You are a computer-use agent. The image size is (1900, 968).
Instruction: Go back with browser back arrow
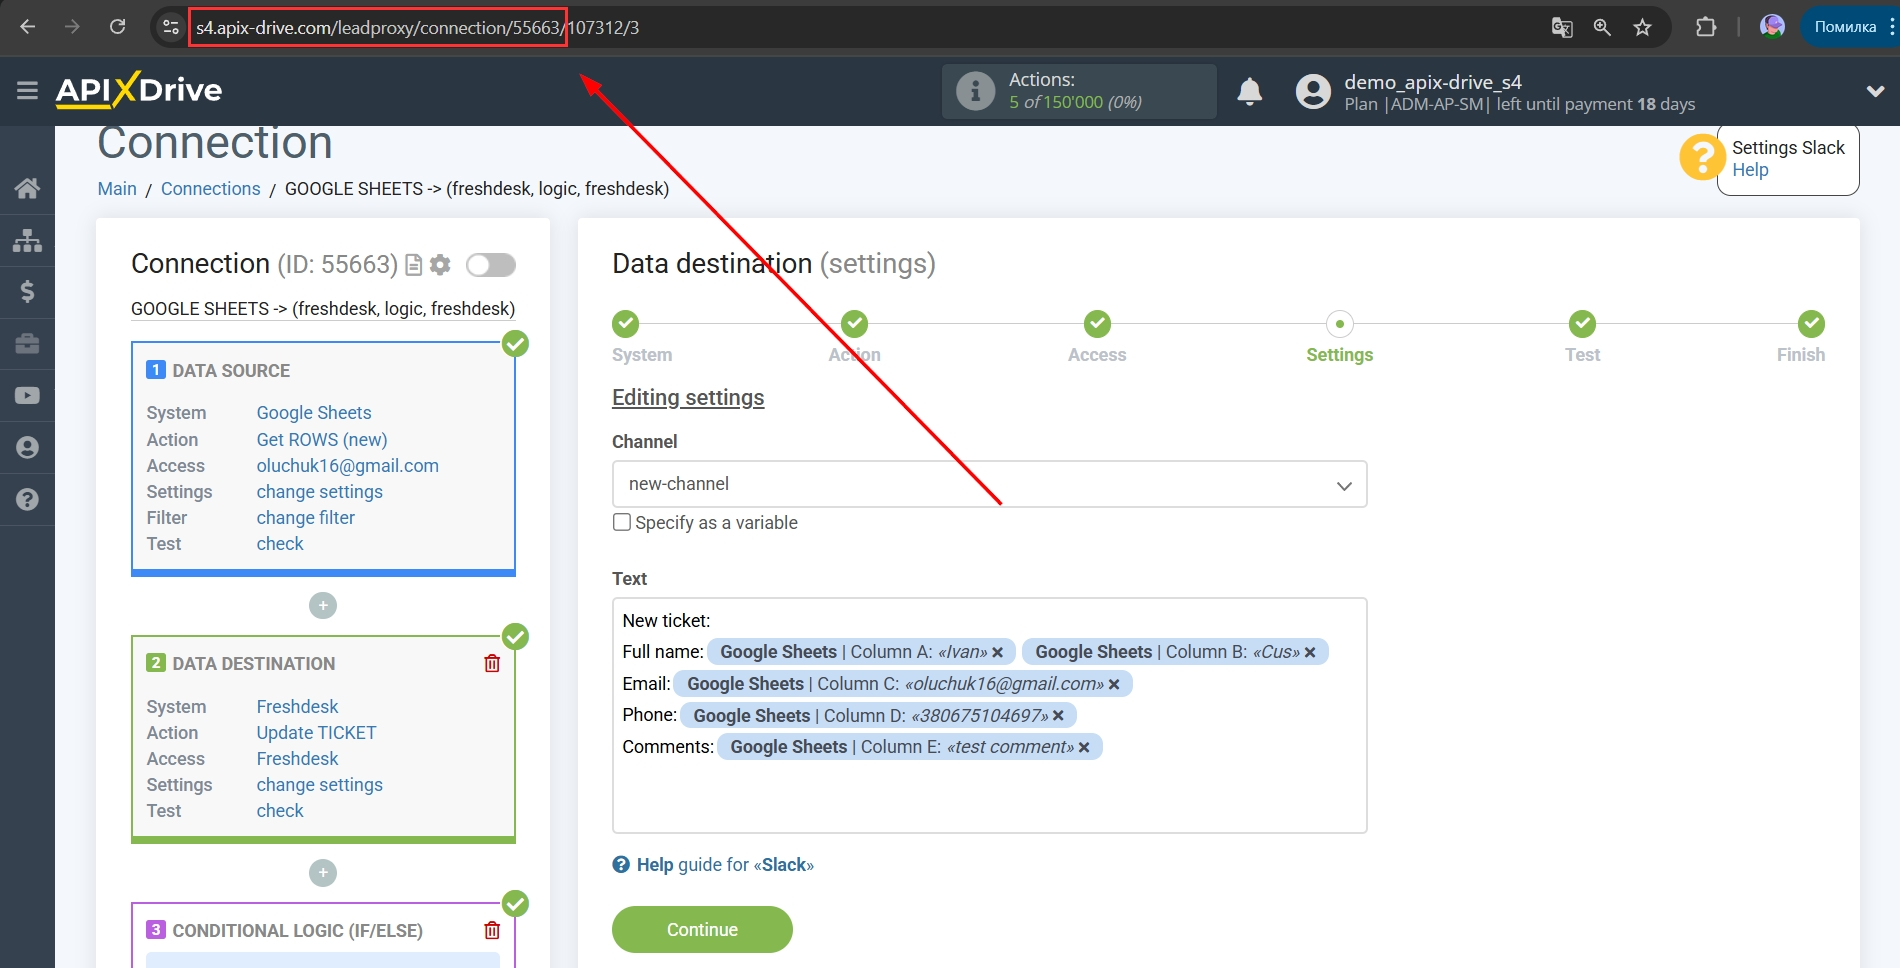[28, 27]
